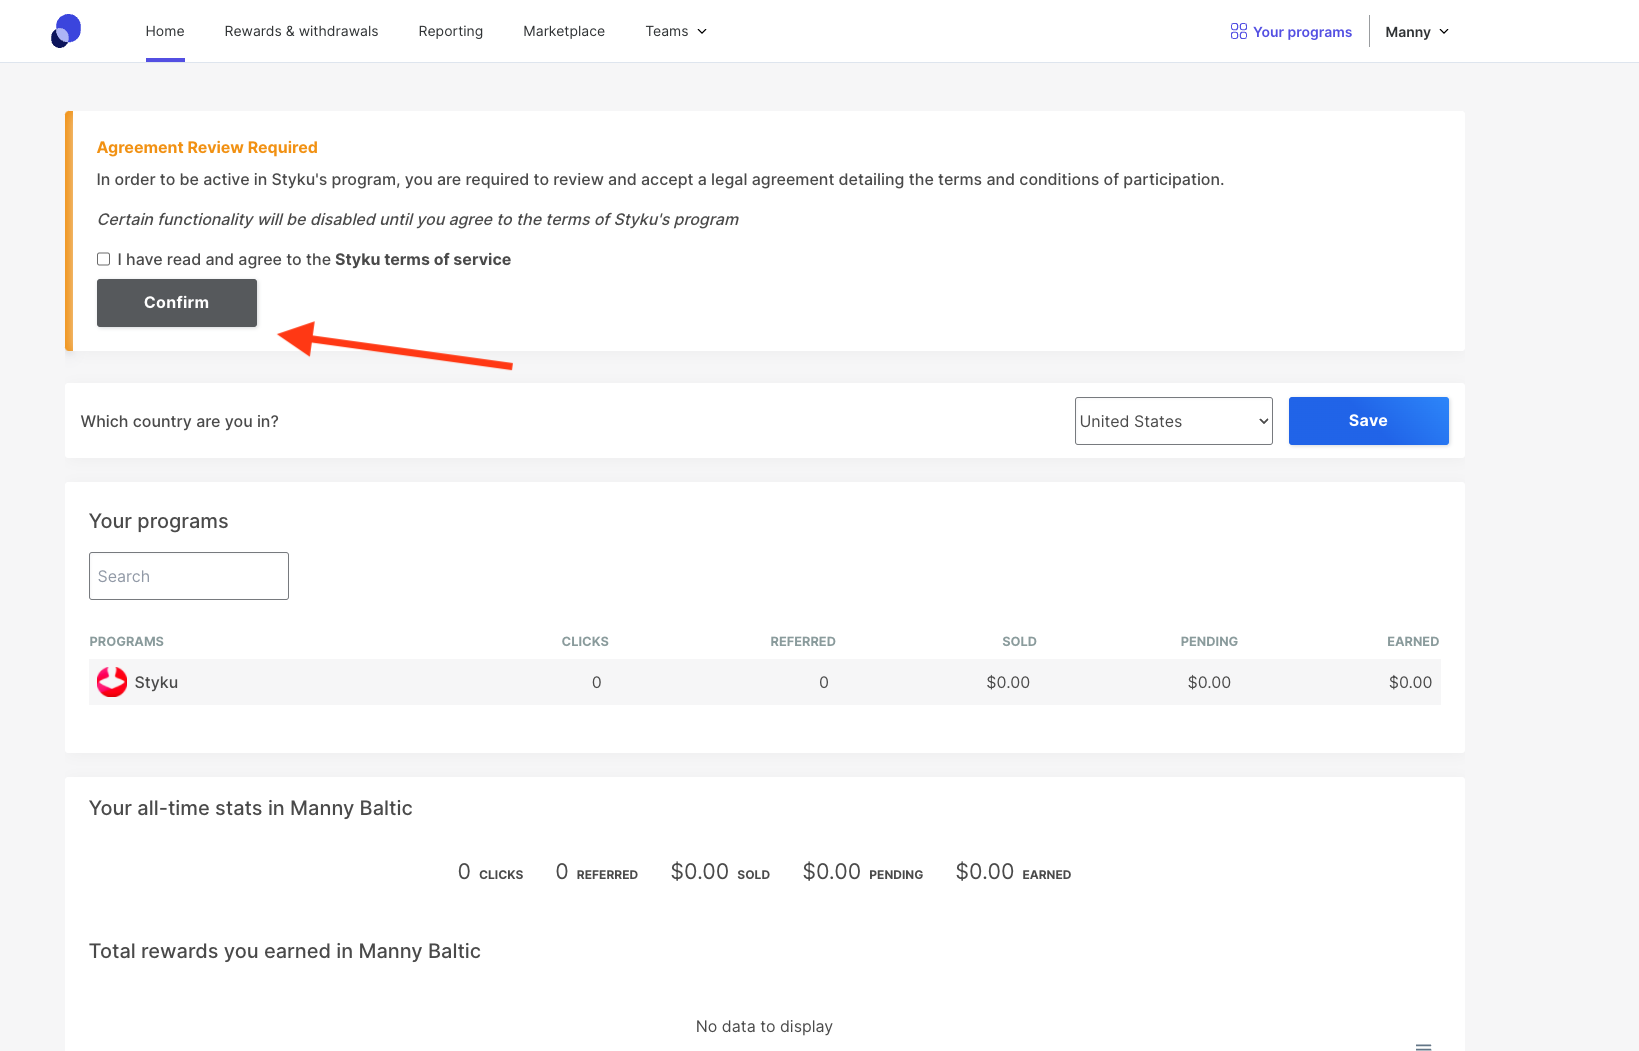Image resolution: width=1639 pixels, height=1051 pixels.
Task: Click the Your programs grid icon
Action: (1238, 32)
